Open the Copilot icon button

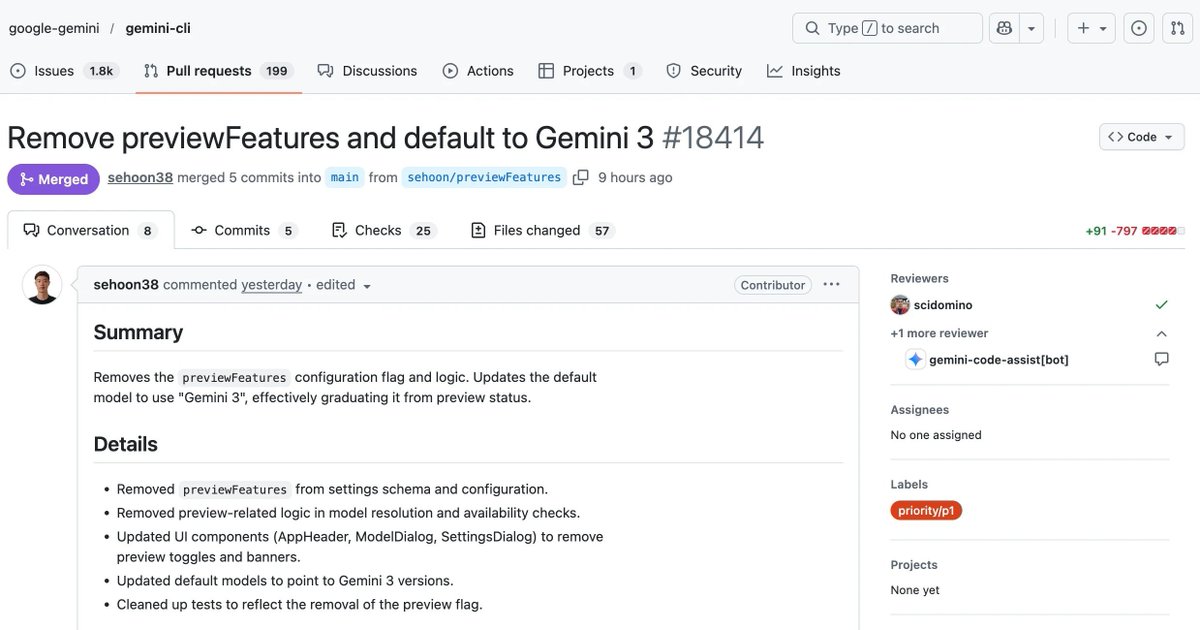(x=1005, y=28)
